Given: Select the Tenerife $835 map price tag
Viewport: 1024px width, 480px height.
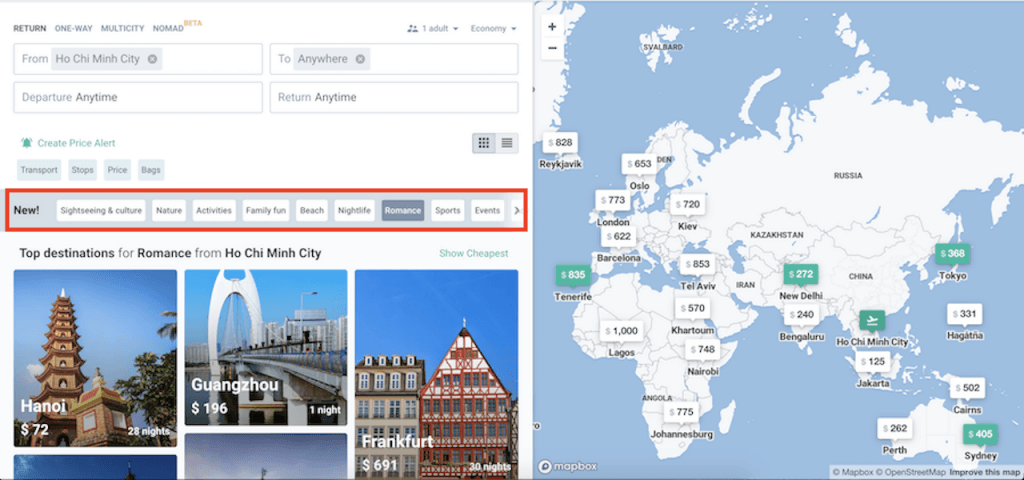Looking at the screenshot, I should pyautogui.click(x=573, y=276).
